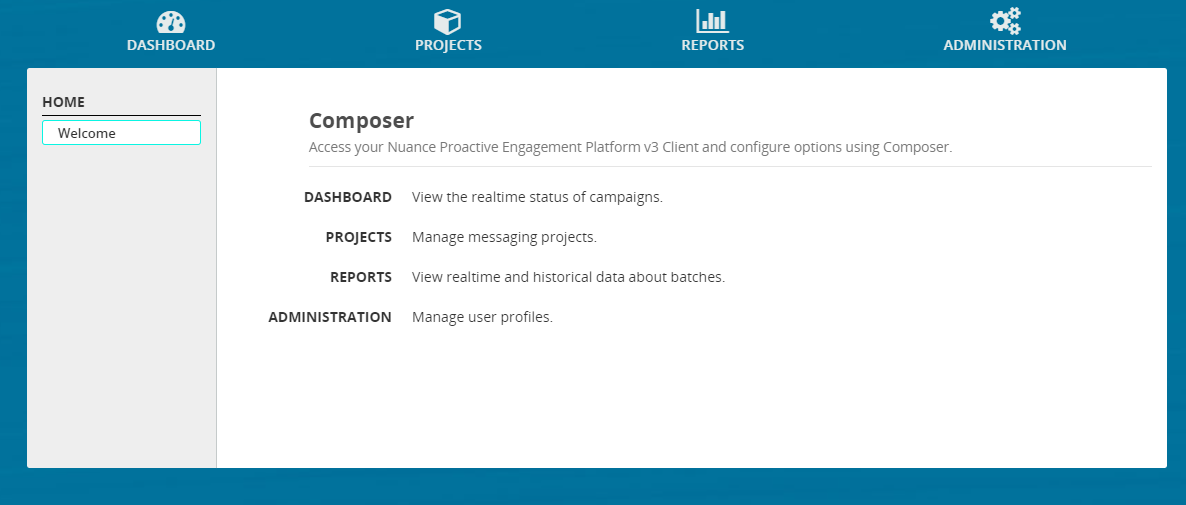Open the Administration gears icon
Viewport: 1186px width, 505px height.
1004,21
